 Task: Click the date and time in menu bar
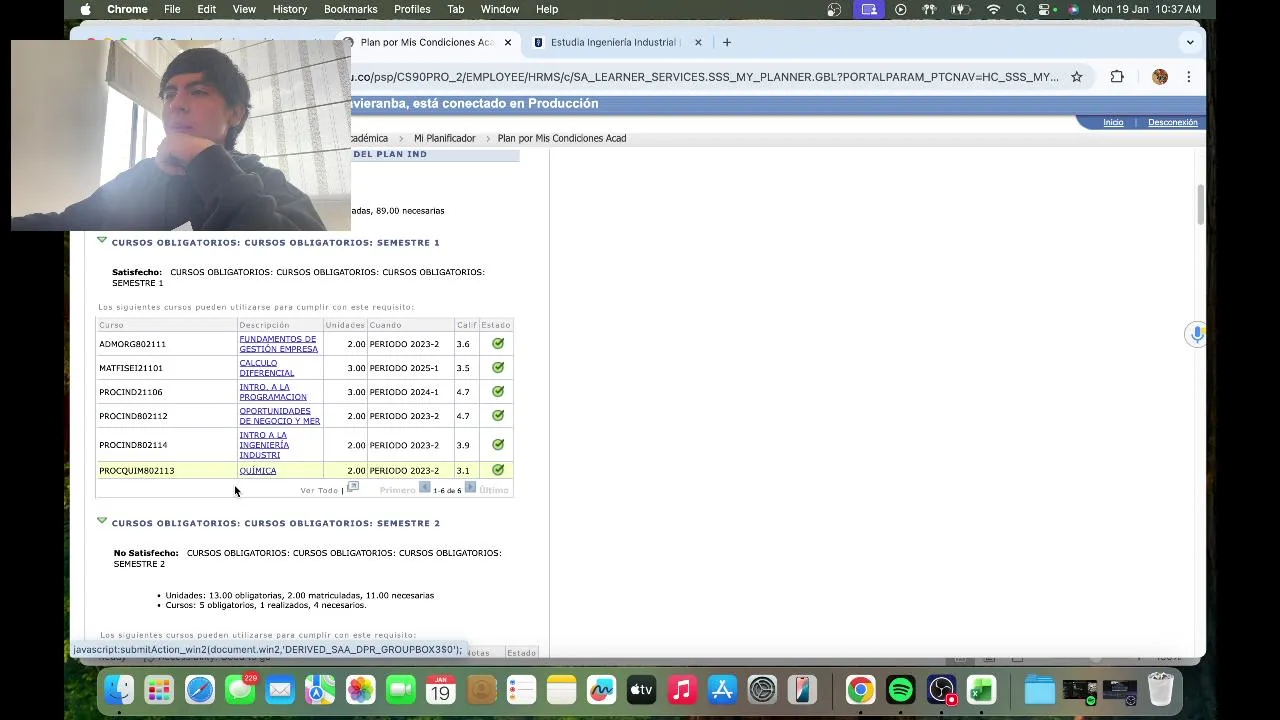point(1146,9)
